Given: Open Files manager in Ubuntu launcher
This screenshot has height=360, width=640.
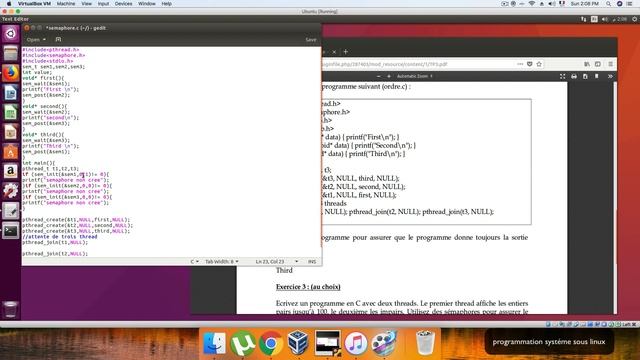Looking at the screenshot, I should pos(11,53).
